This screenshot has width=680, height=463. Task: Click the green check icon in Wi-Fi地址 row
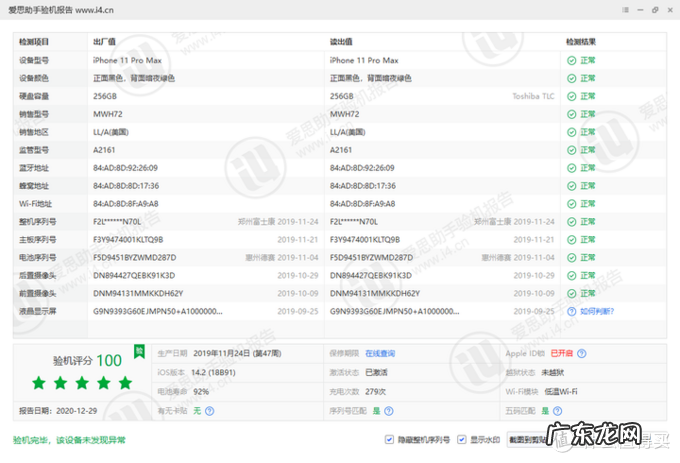[x=572, y=204]
